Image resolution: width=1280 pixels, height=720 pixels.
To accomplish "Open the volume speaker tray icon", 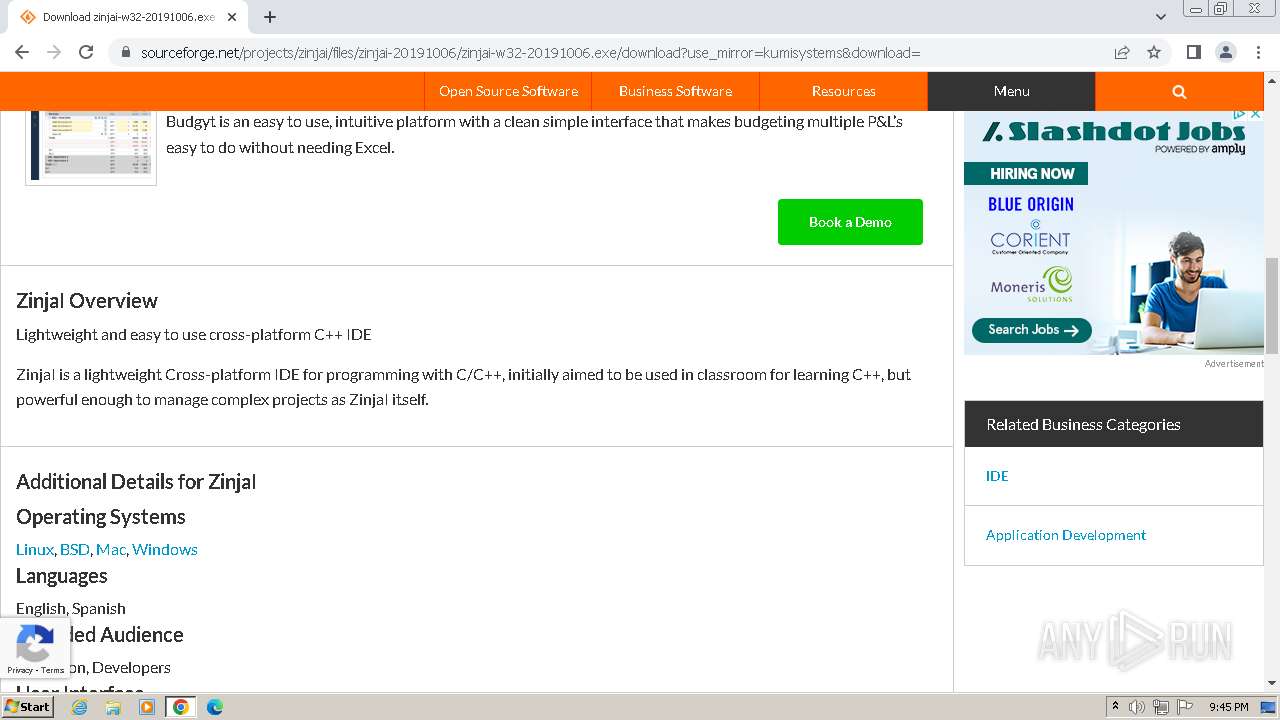I will click(1137, 707).
